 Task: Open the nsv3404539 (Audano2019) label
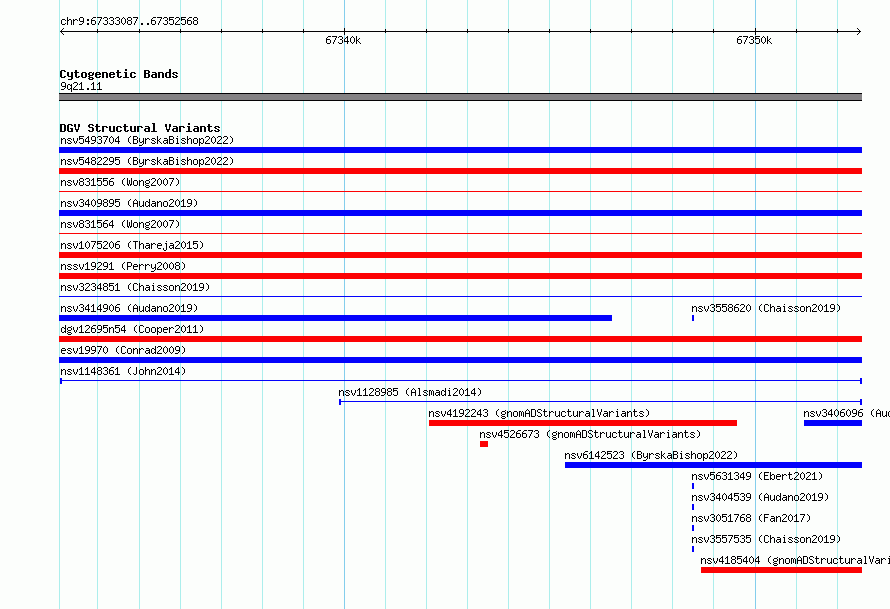tap(760, 497)
